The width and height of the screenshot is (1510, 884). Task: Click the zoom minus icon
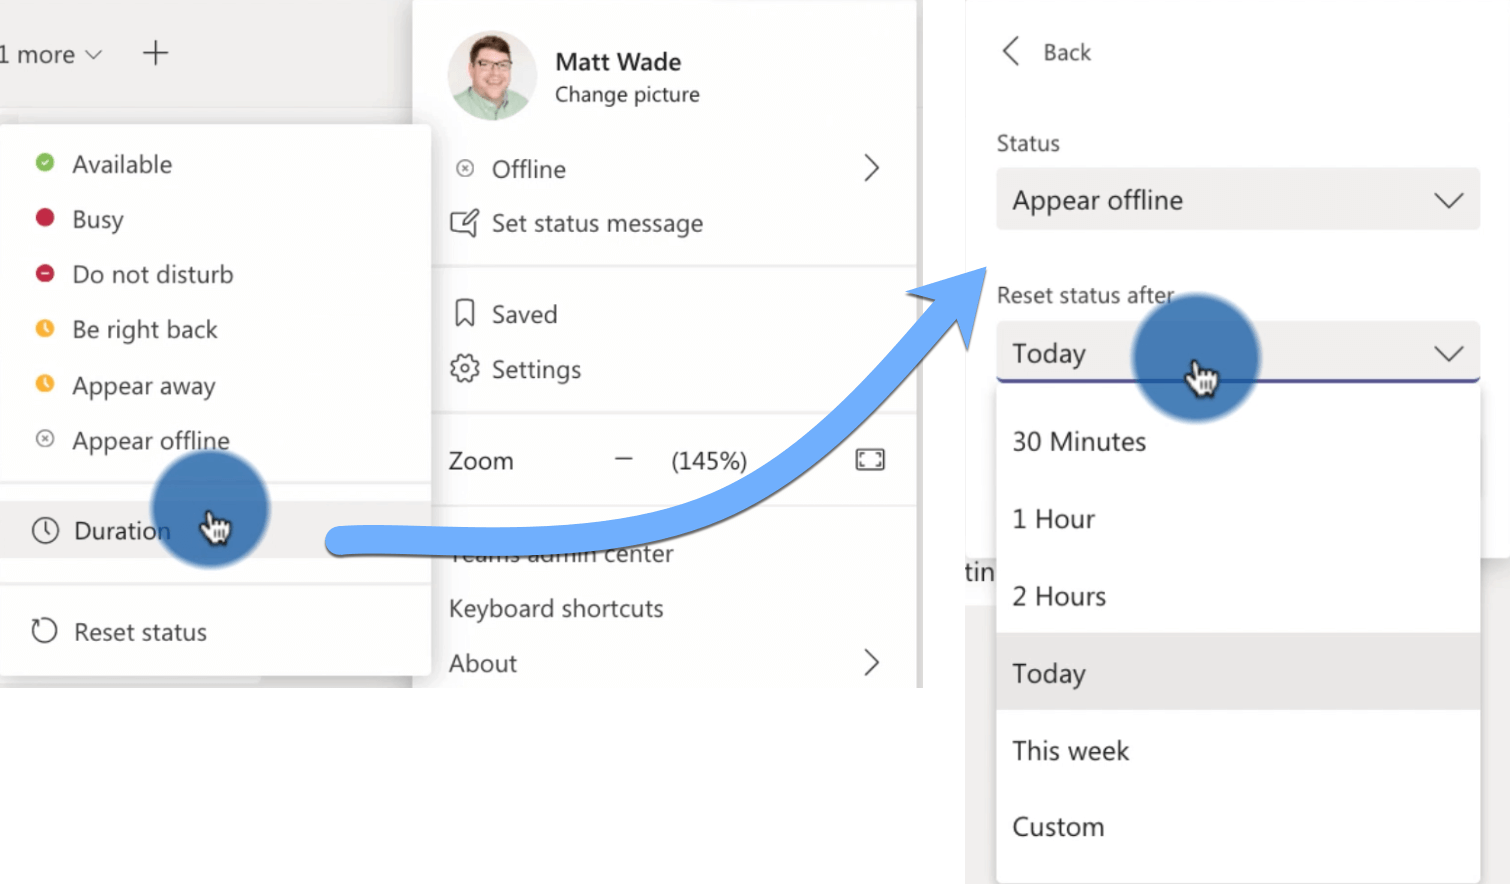(622, 460)
